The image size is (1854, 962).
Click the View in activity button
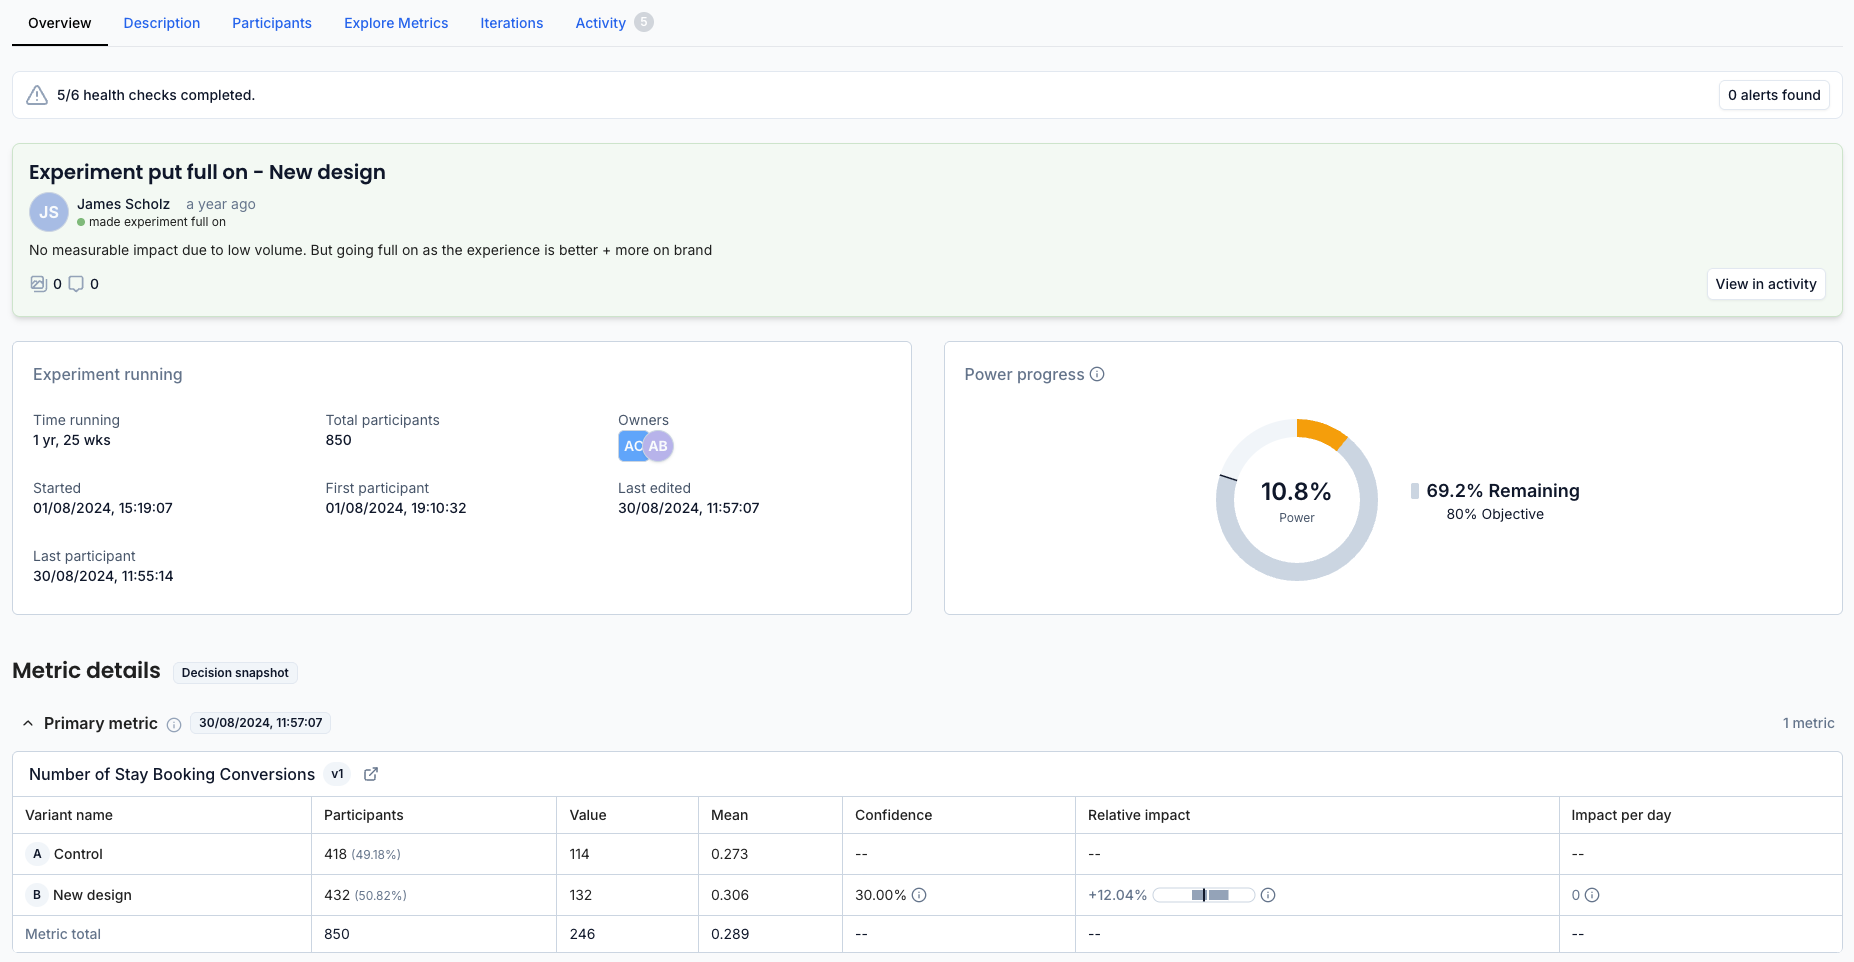coord(1765,284)
